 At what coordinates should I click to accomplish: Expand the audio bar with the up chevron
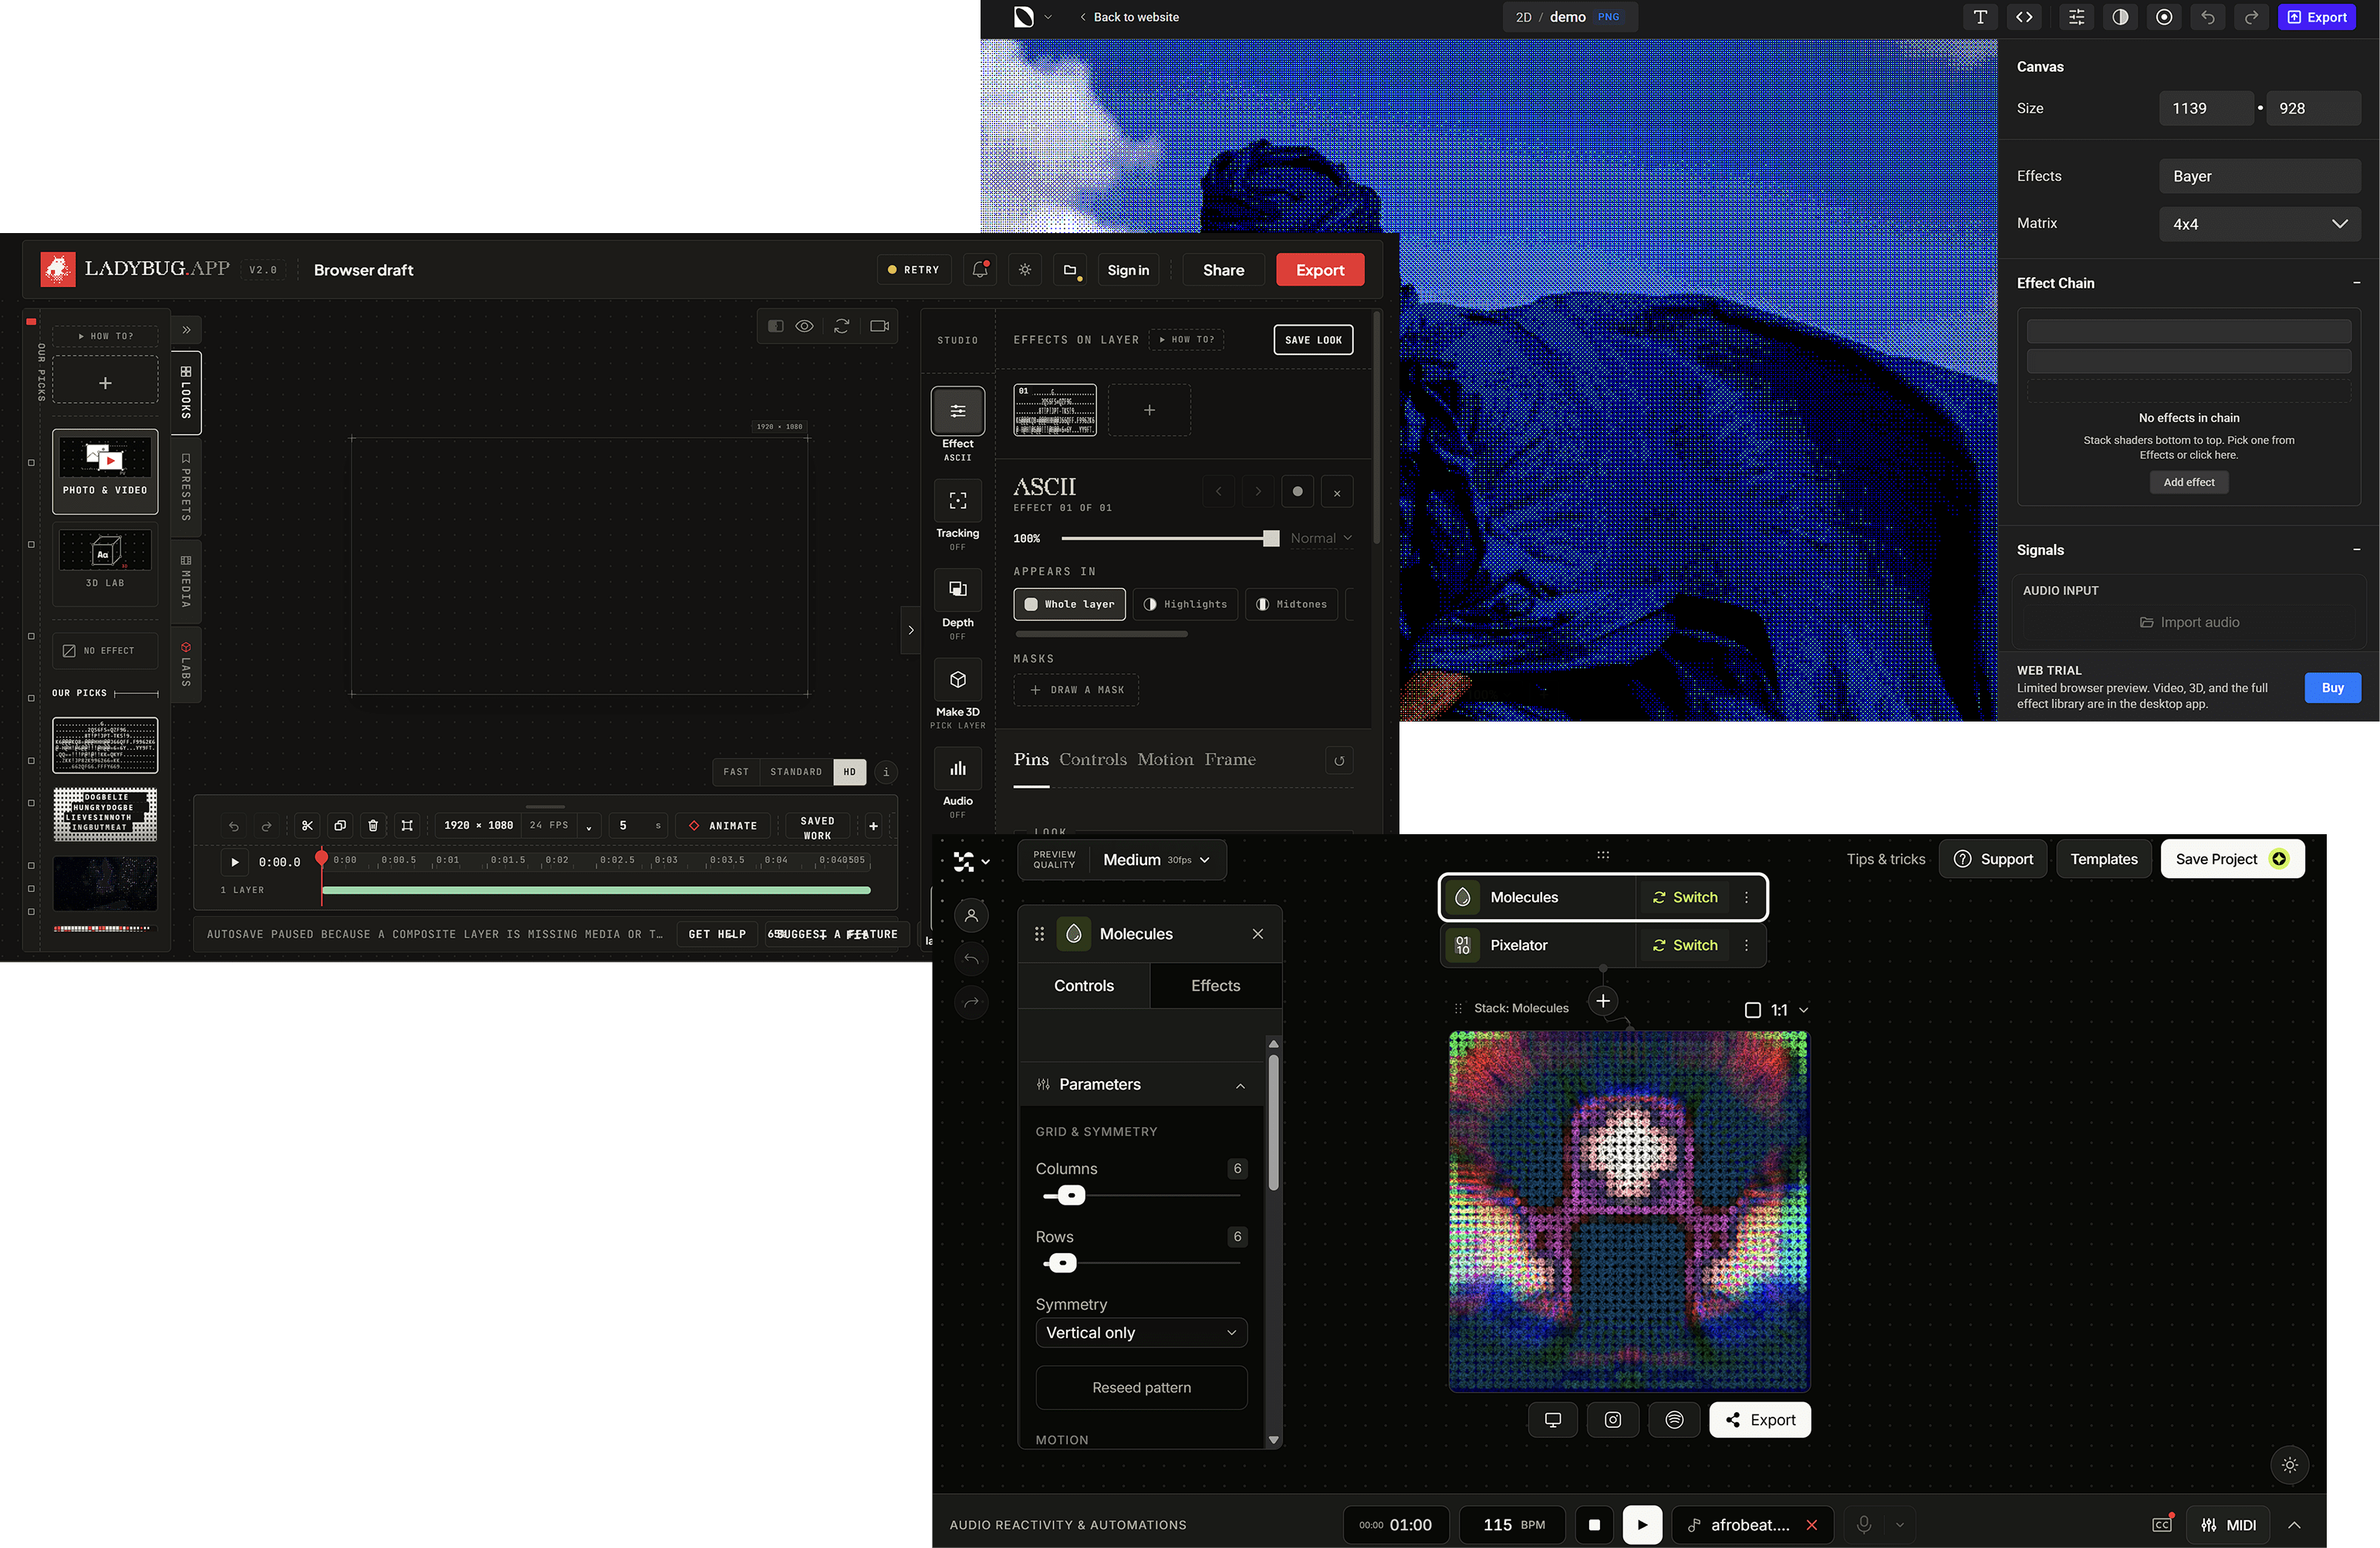[2294, 1524]
